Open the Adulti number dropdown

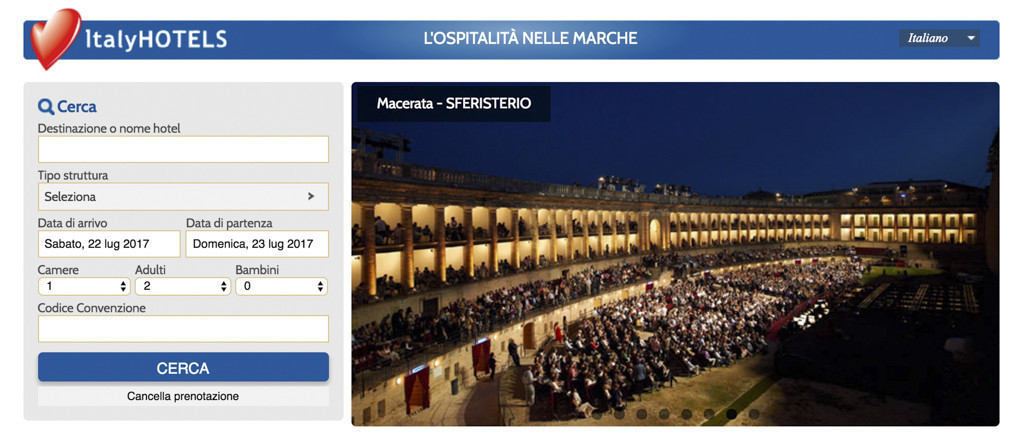pos(183,286)
